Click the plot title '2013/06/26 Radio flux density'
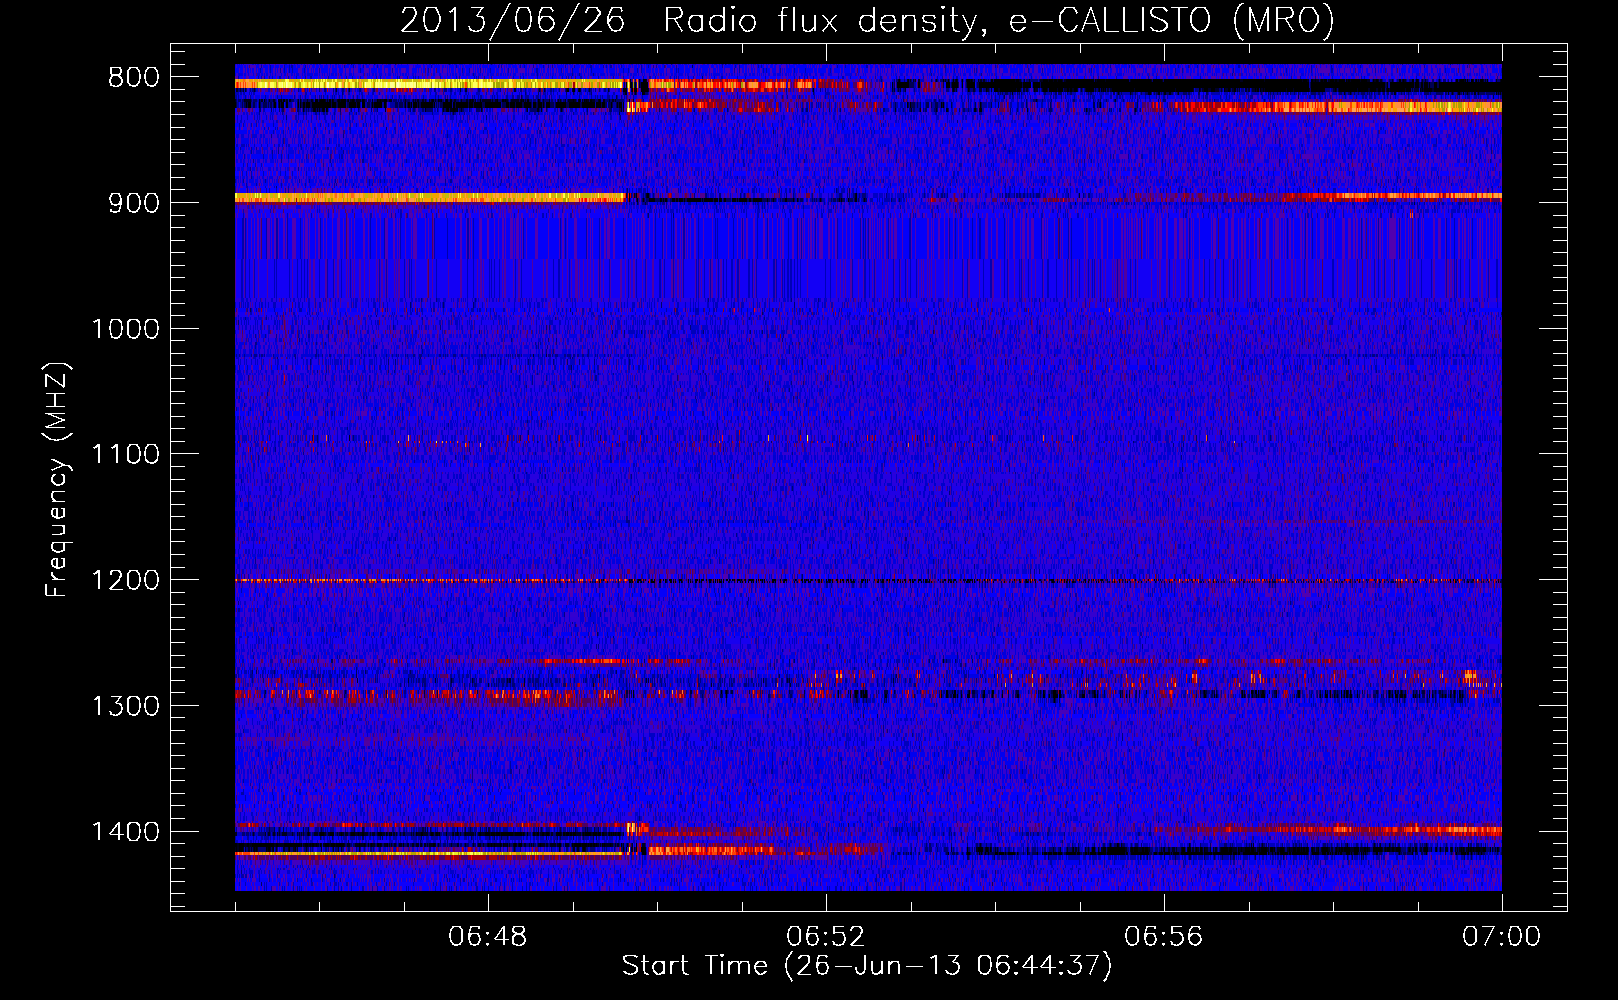This screenshot has height=1000, width=1618. coord(867,20)
